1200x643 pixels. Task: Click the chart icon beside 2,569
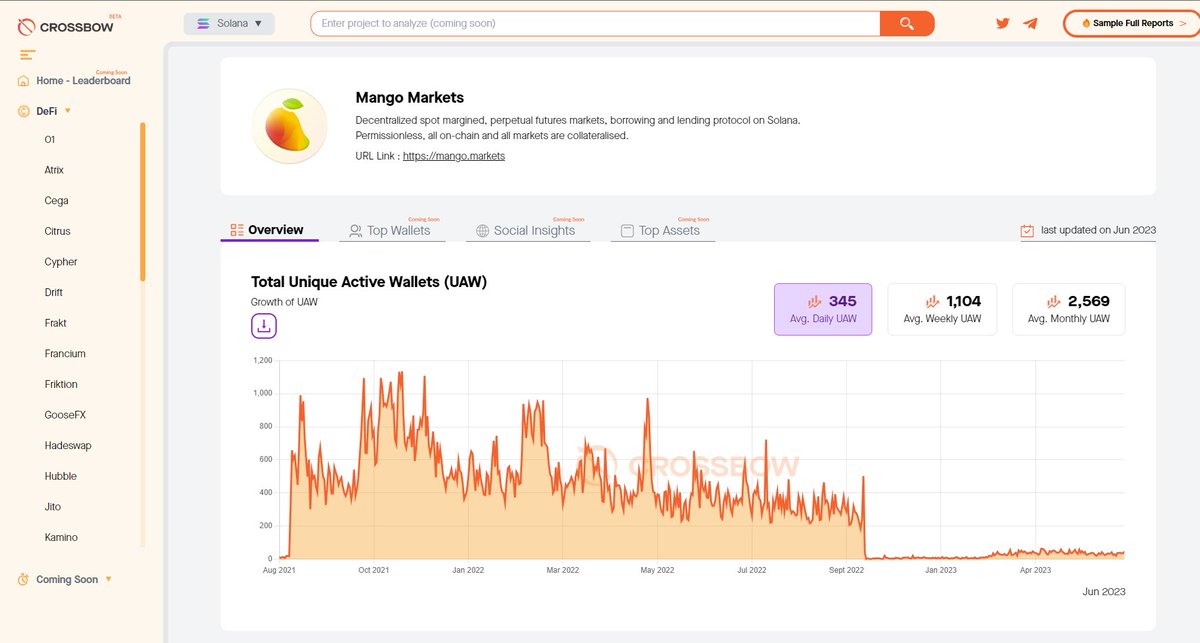pyautogui.click(x=1053, y=301)
